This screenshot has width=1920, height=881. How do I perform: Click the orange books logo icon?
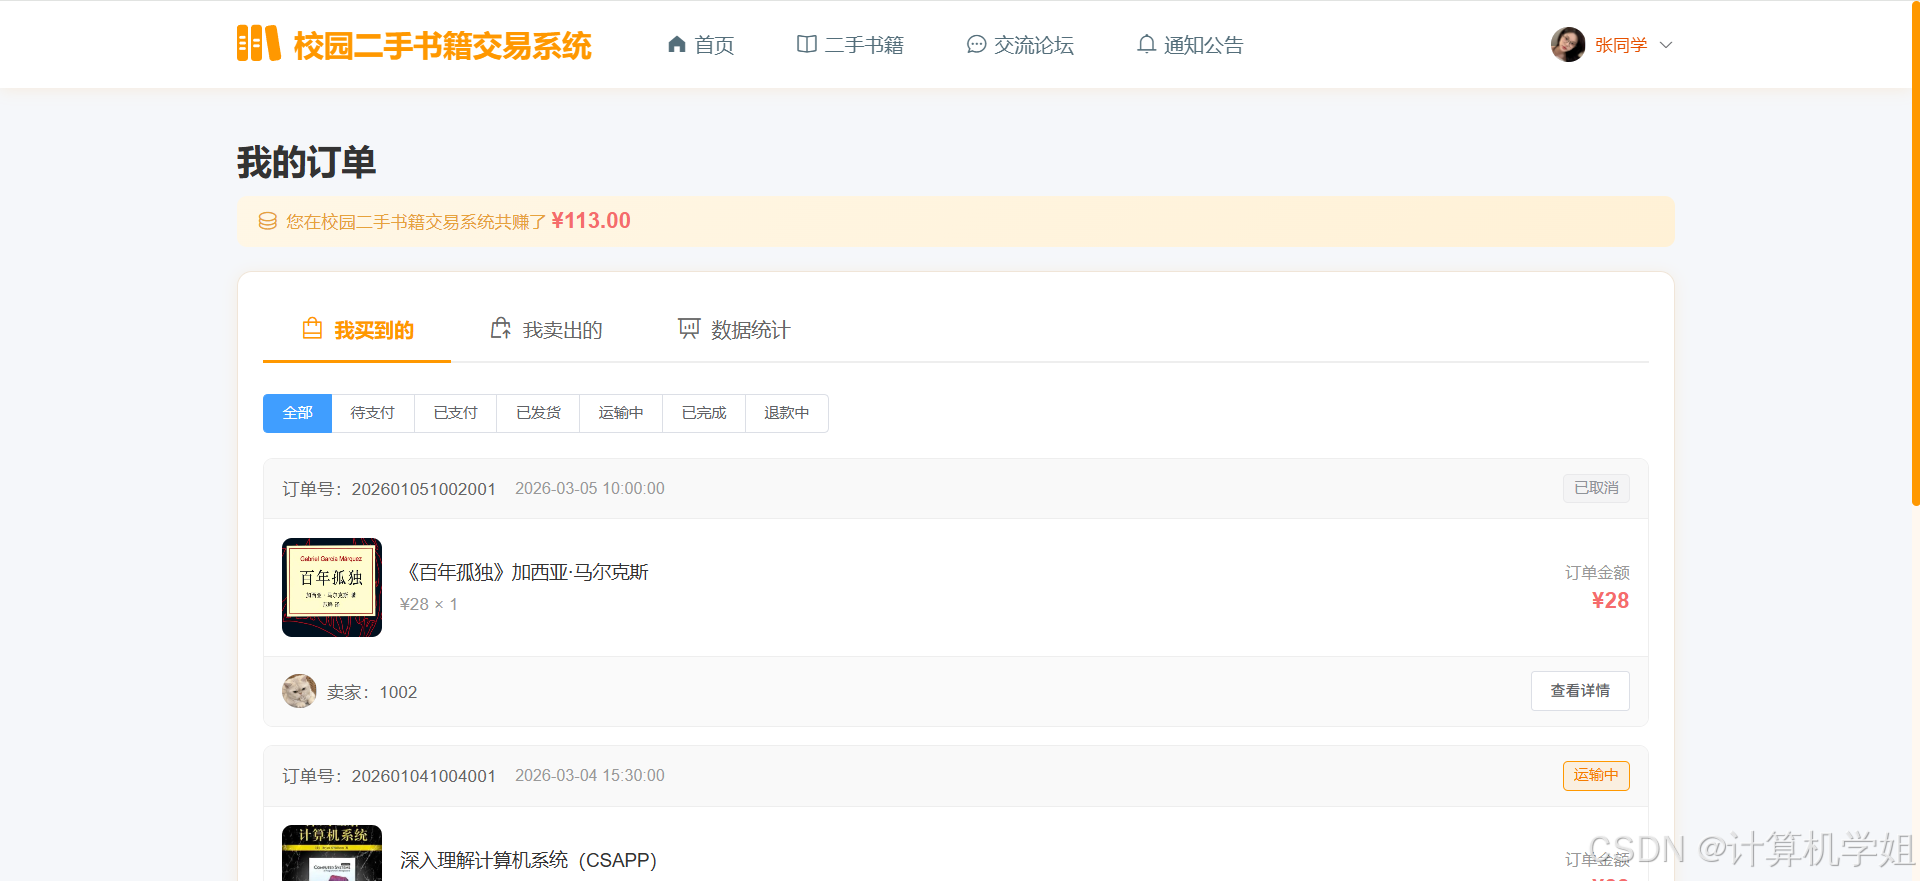pos(258,44)
